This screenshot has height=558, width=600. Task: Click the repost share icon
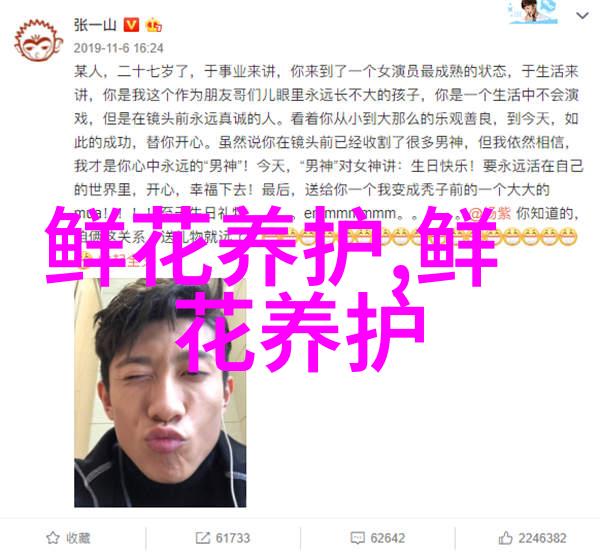coord(202,538)
